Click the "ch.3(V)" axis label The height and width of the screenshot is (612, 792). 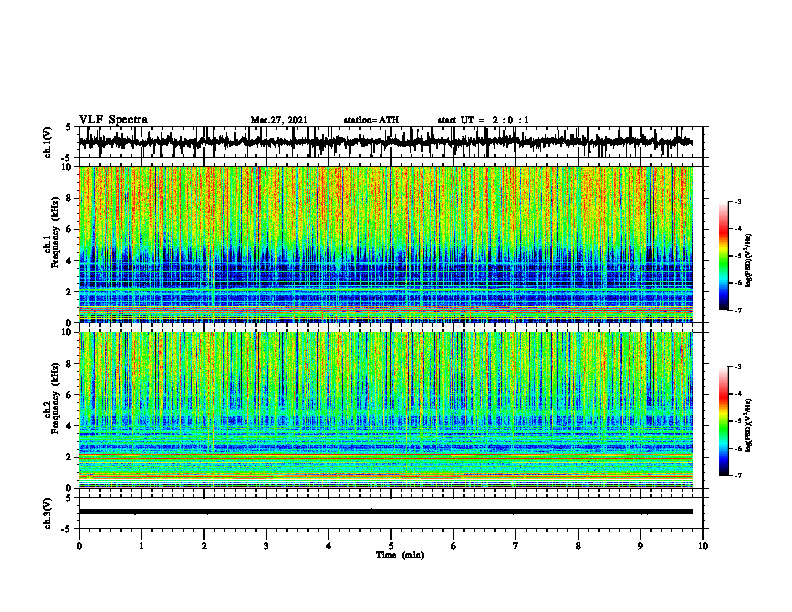[x=48, y=514]
